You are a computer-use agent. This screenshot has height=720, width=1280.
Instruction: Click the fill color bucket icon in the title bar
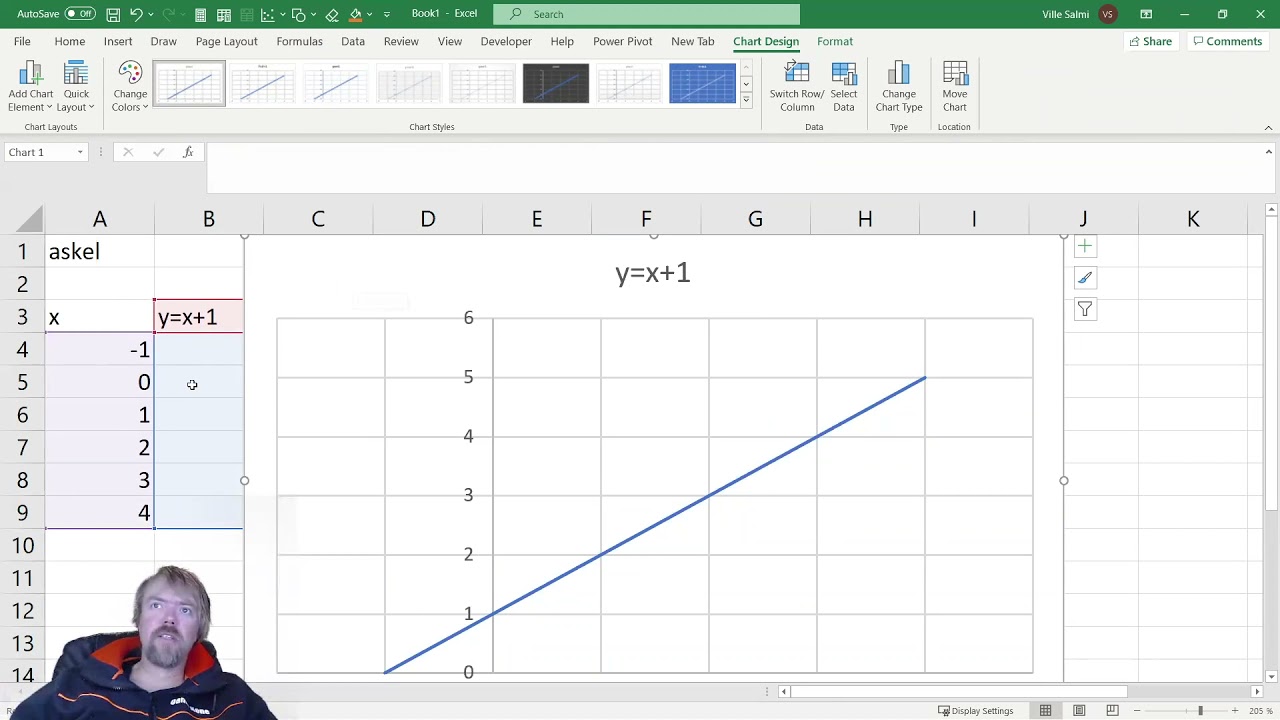click(x=355, y=14)
